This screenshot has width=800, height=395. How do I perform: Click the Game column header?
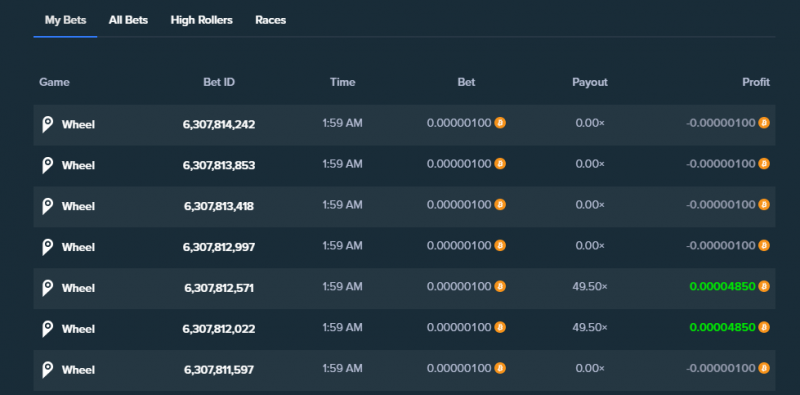(x=54, y=82)
